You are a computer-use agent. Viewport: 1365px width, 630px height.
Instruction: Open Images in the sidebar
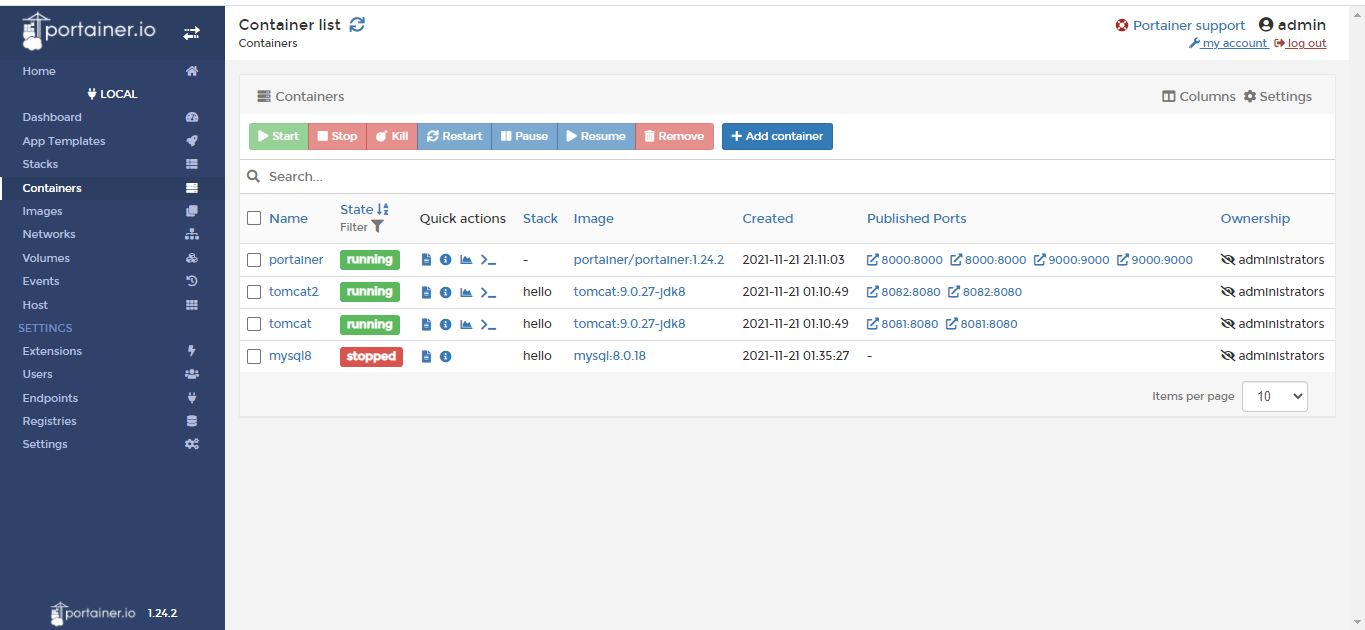(112, 211)
